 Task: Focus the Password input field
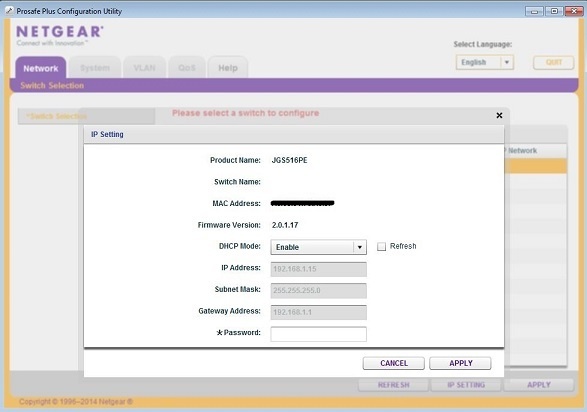click(x=319, y=334)
